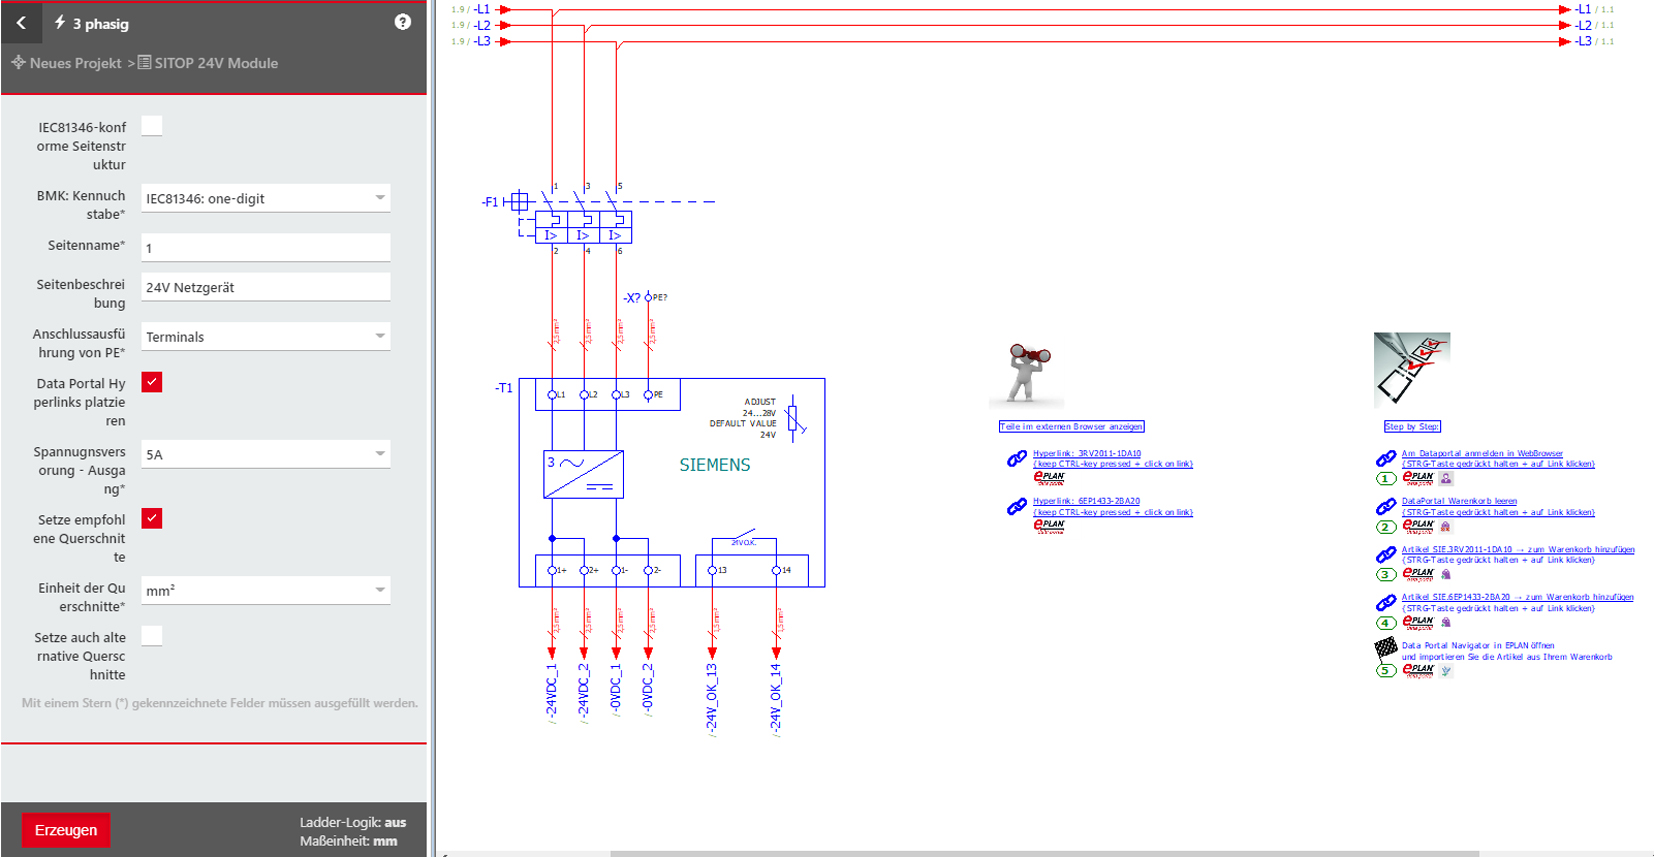
Task: Enable Setze auch alternative Querschnitte checkbox
Action: [x=152, y=636]
